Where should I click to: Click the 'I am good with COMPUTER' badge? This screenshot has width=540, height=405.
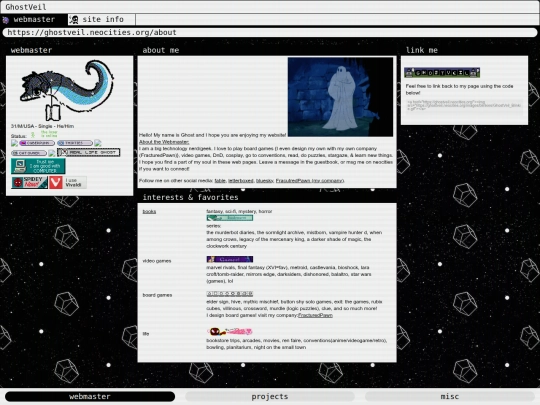tap(38, 166)
